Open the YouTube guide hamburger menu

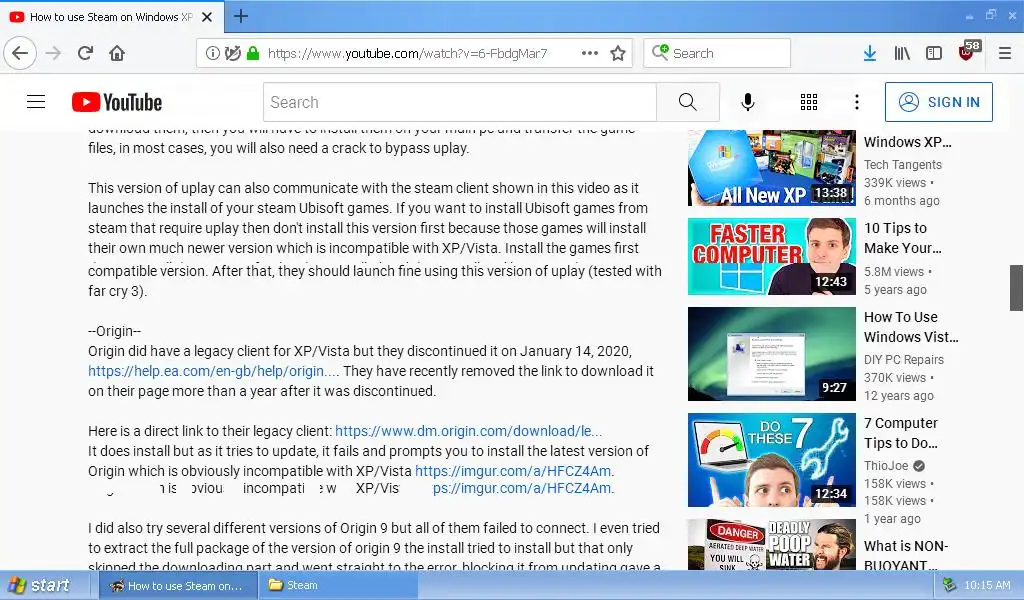tap(36, 102)
